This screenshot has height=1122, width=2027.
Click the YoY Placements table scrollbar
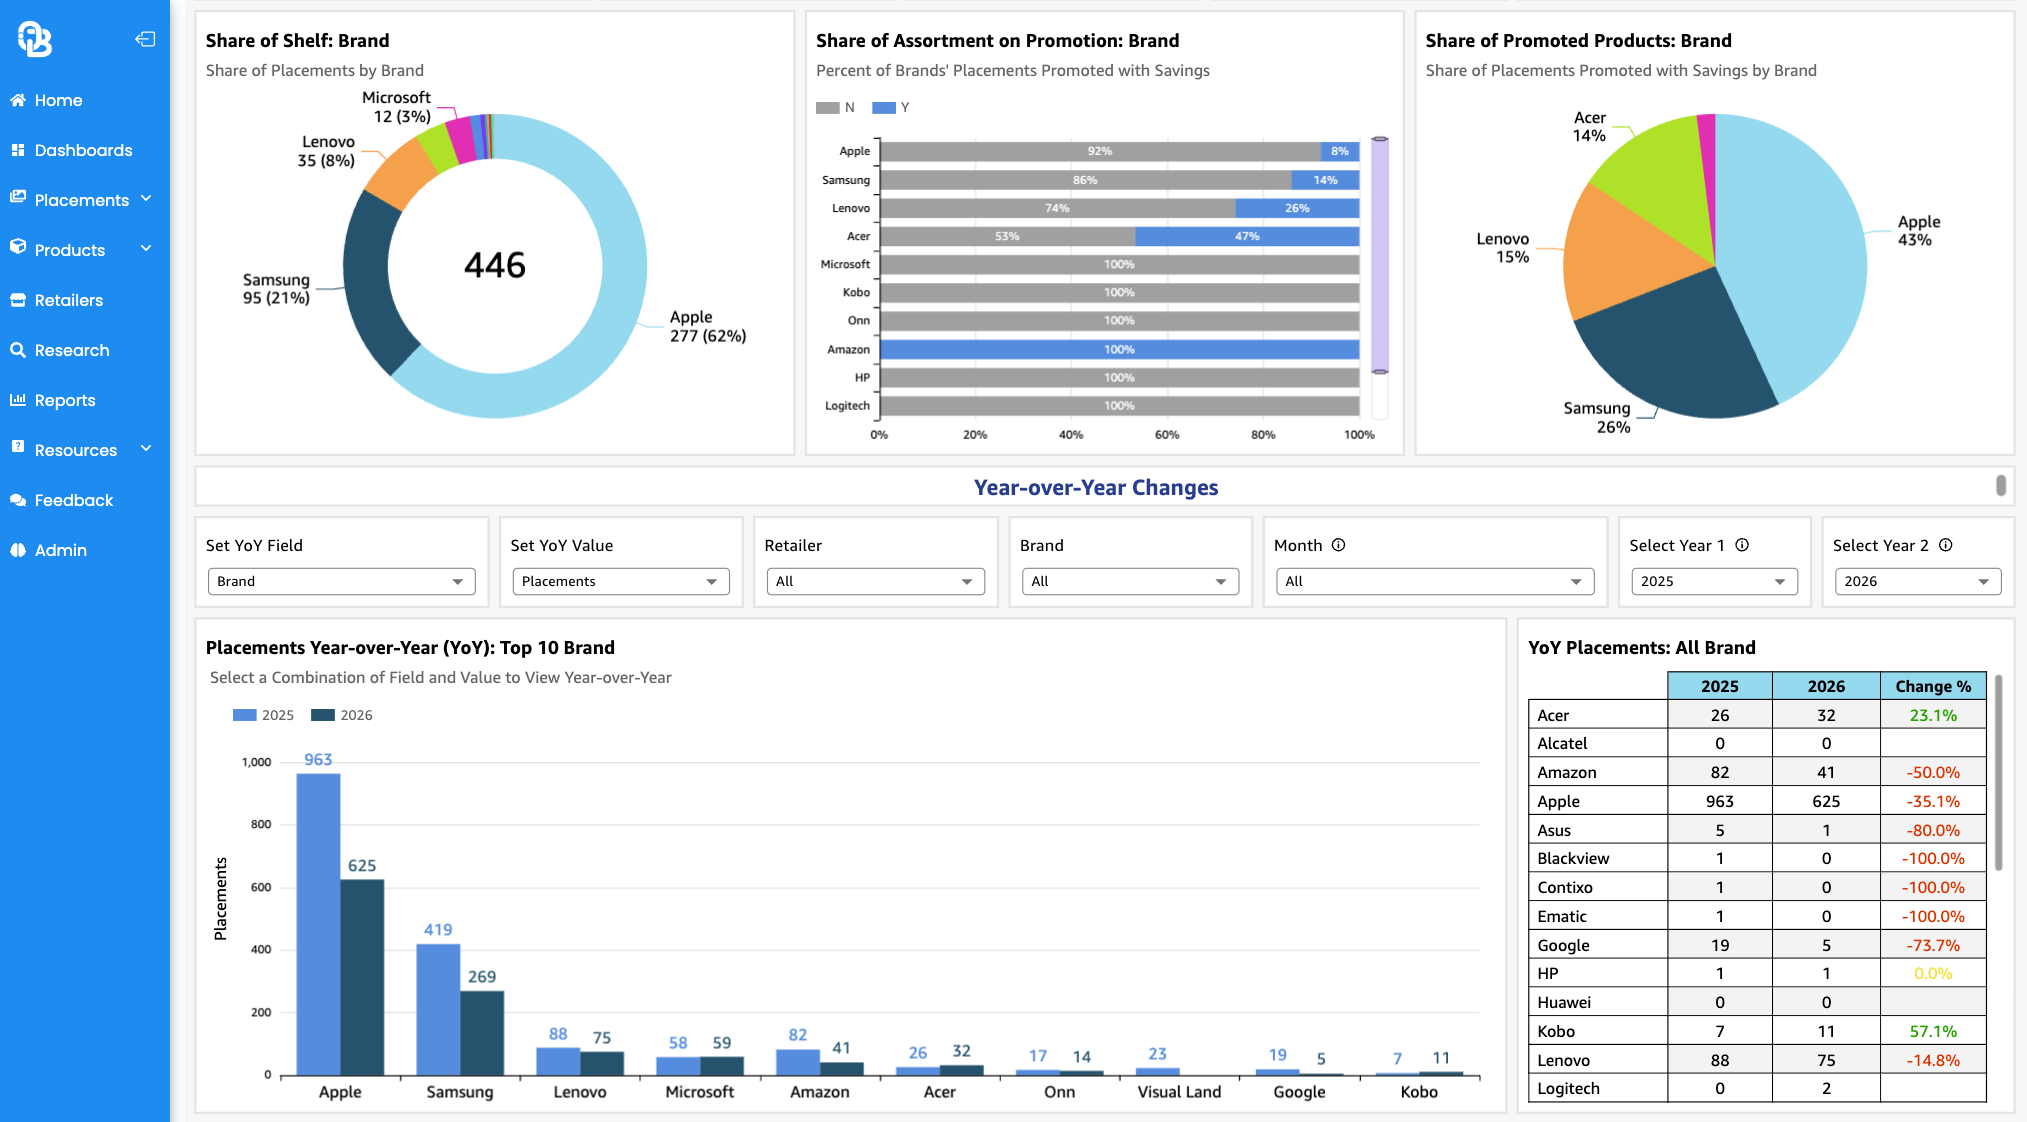[1998, 772]
